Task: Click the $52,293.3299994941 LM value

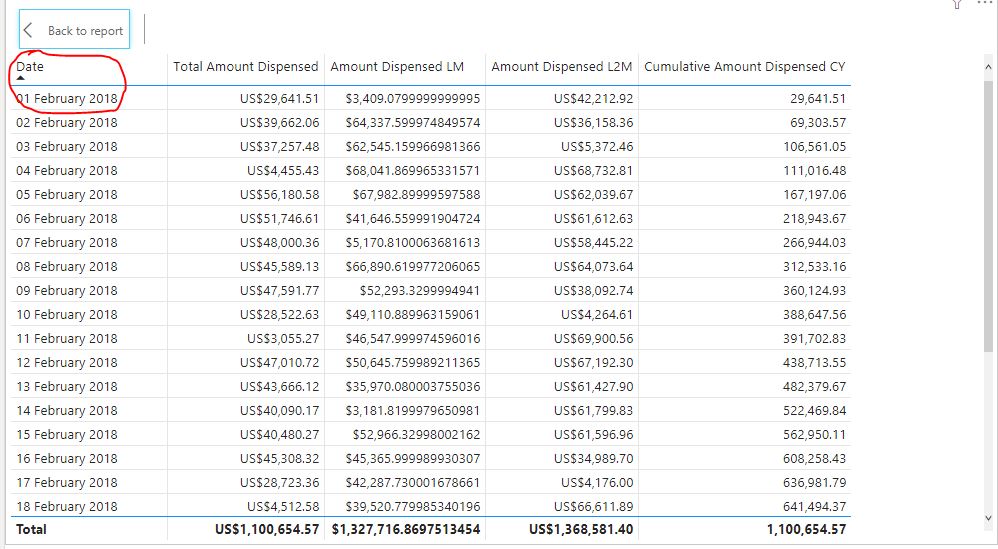Action: pyautogui.click(x=420, y=290)
